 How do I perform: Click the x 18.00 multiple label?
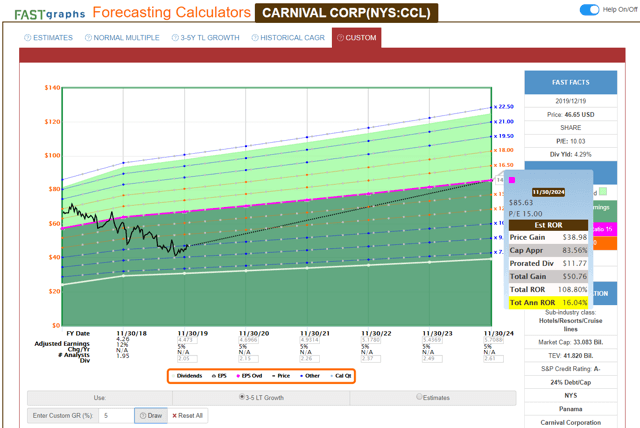click(x=504, y=150)
